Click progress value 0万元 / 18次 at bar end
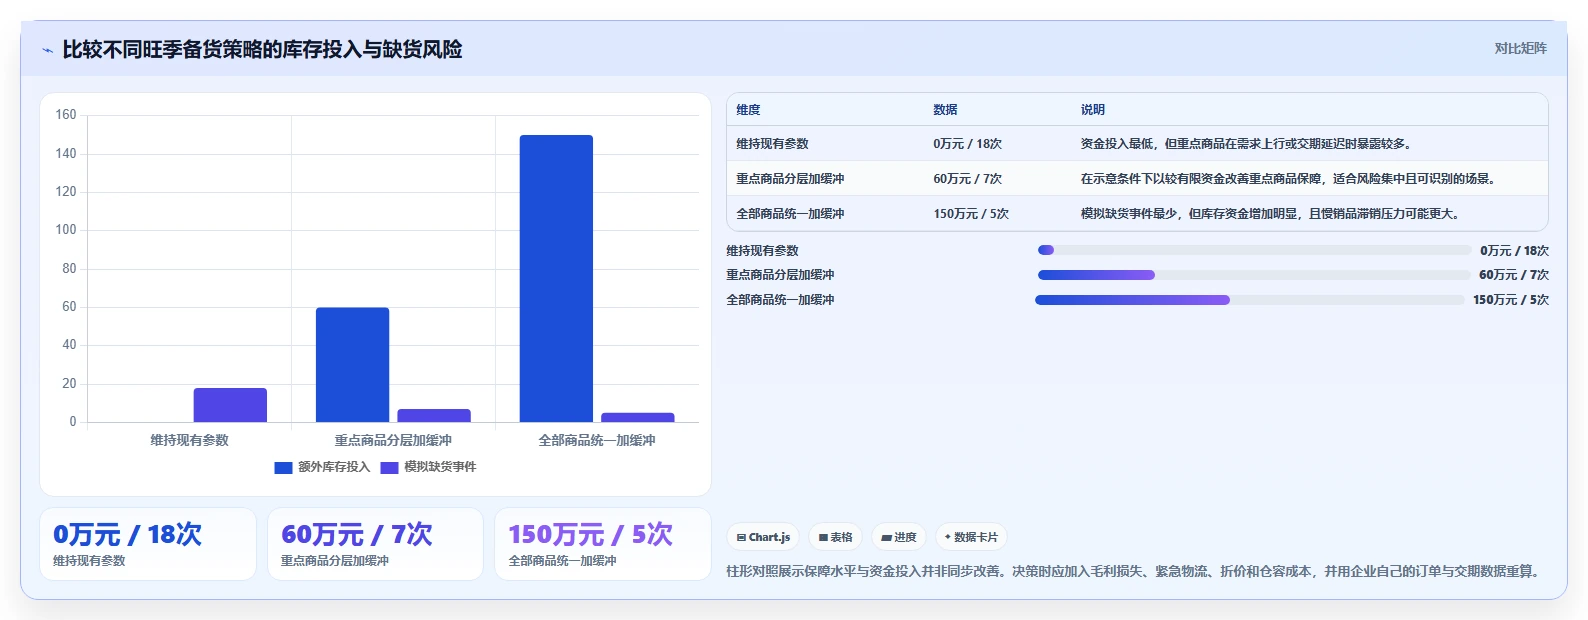The width and height of the screenshot is (1588, 620). [x=1514, y=251]
